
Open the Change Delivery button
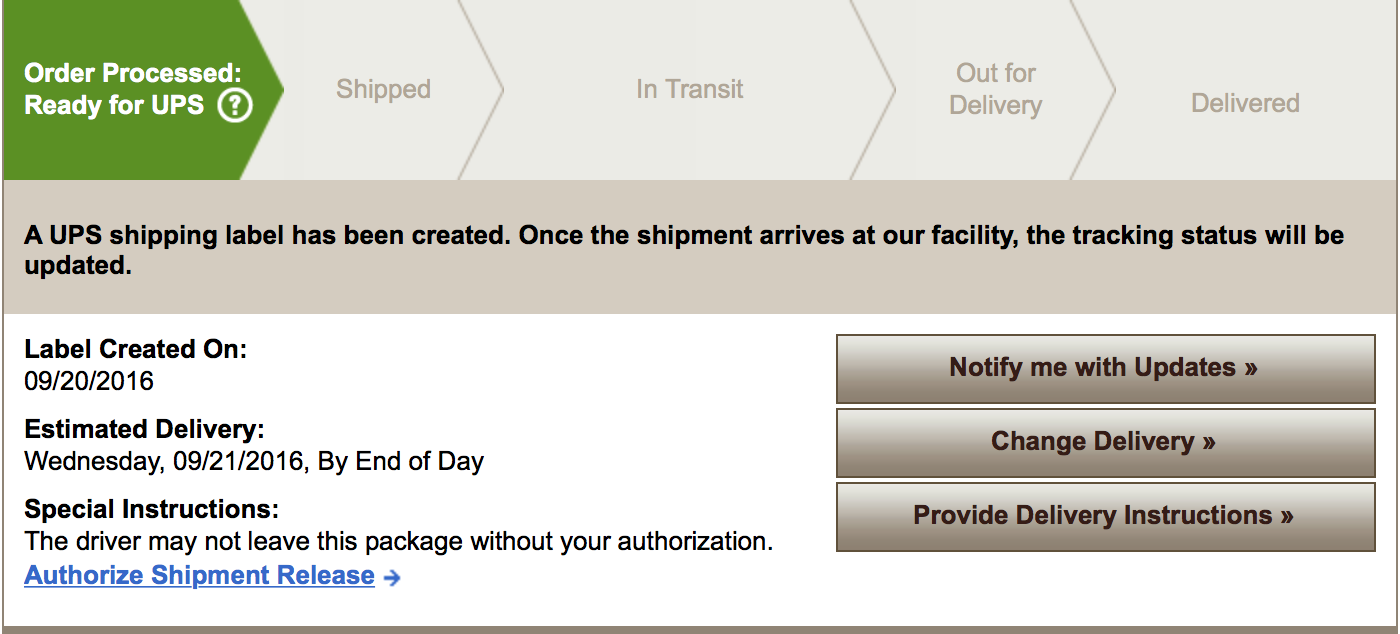pos(1105,442)
